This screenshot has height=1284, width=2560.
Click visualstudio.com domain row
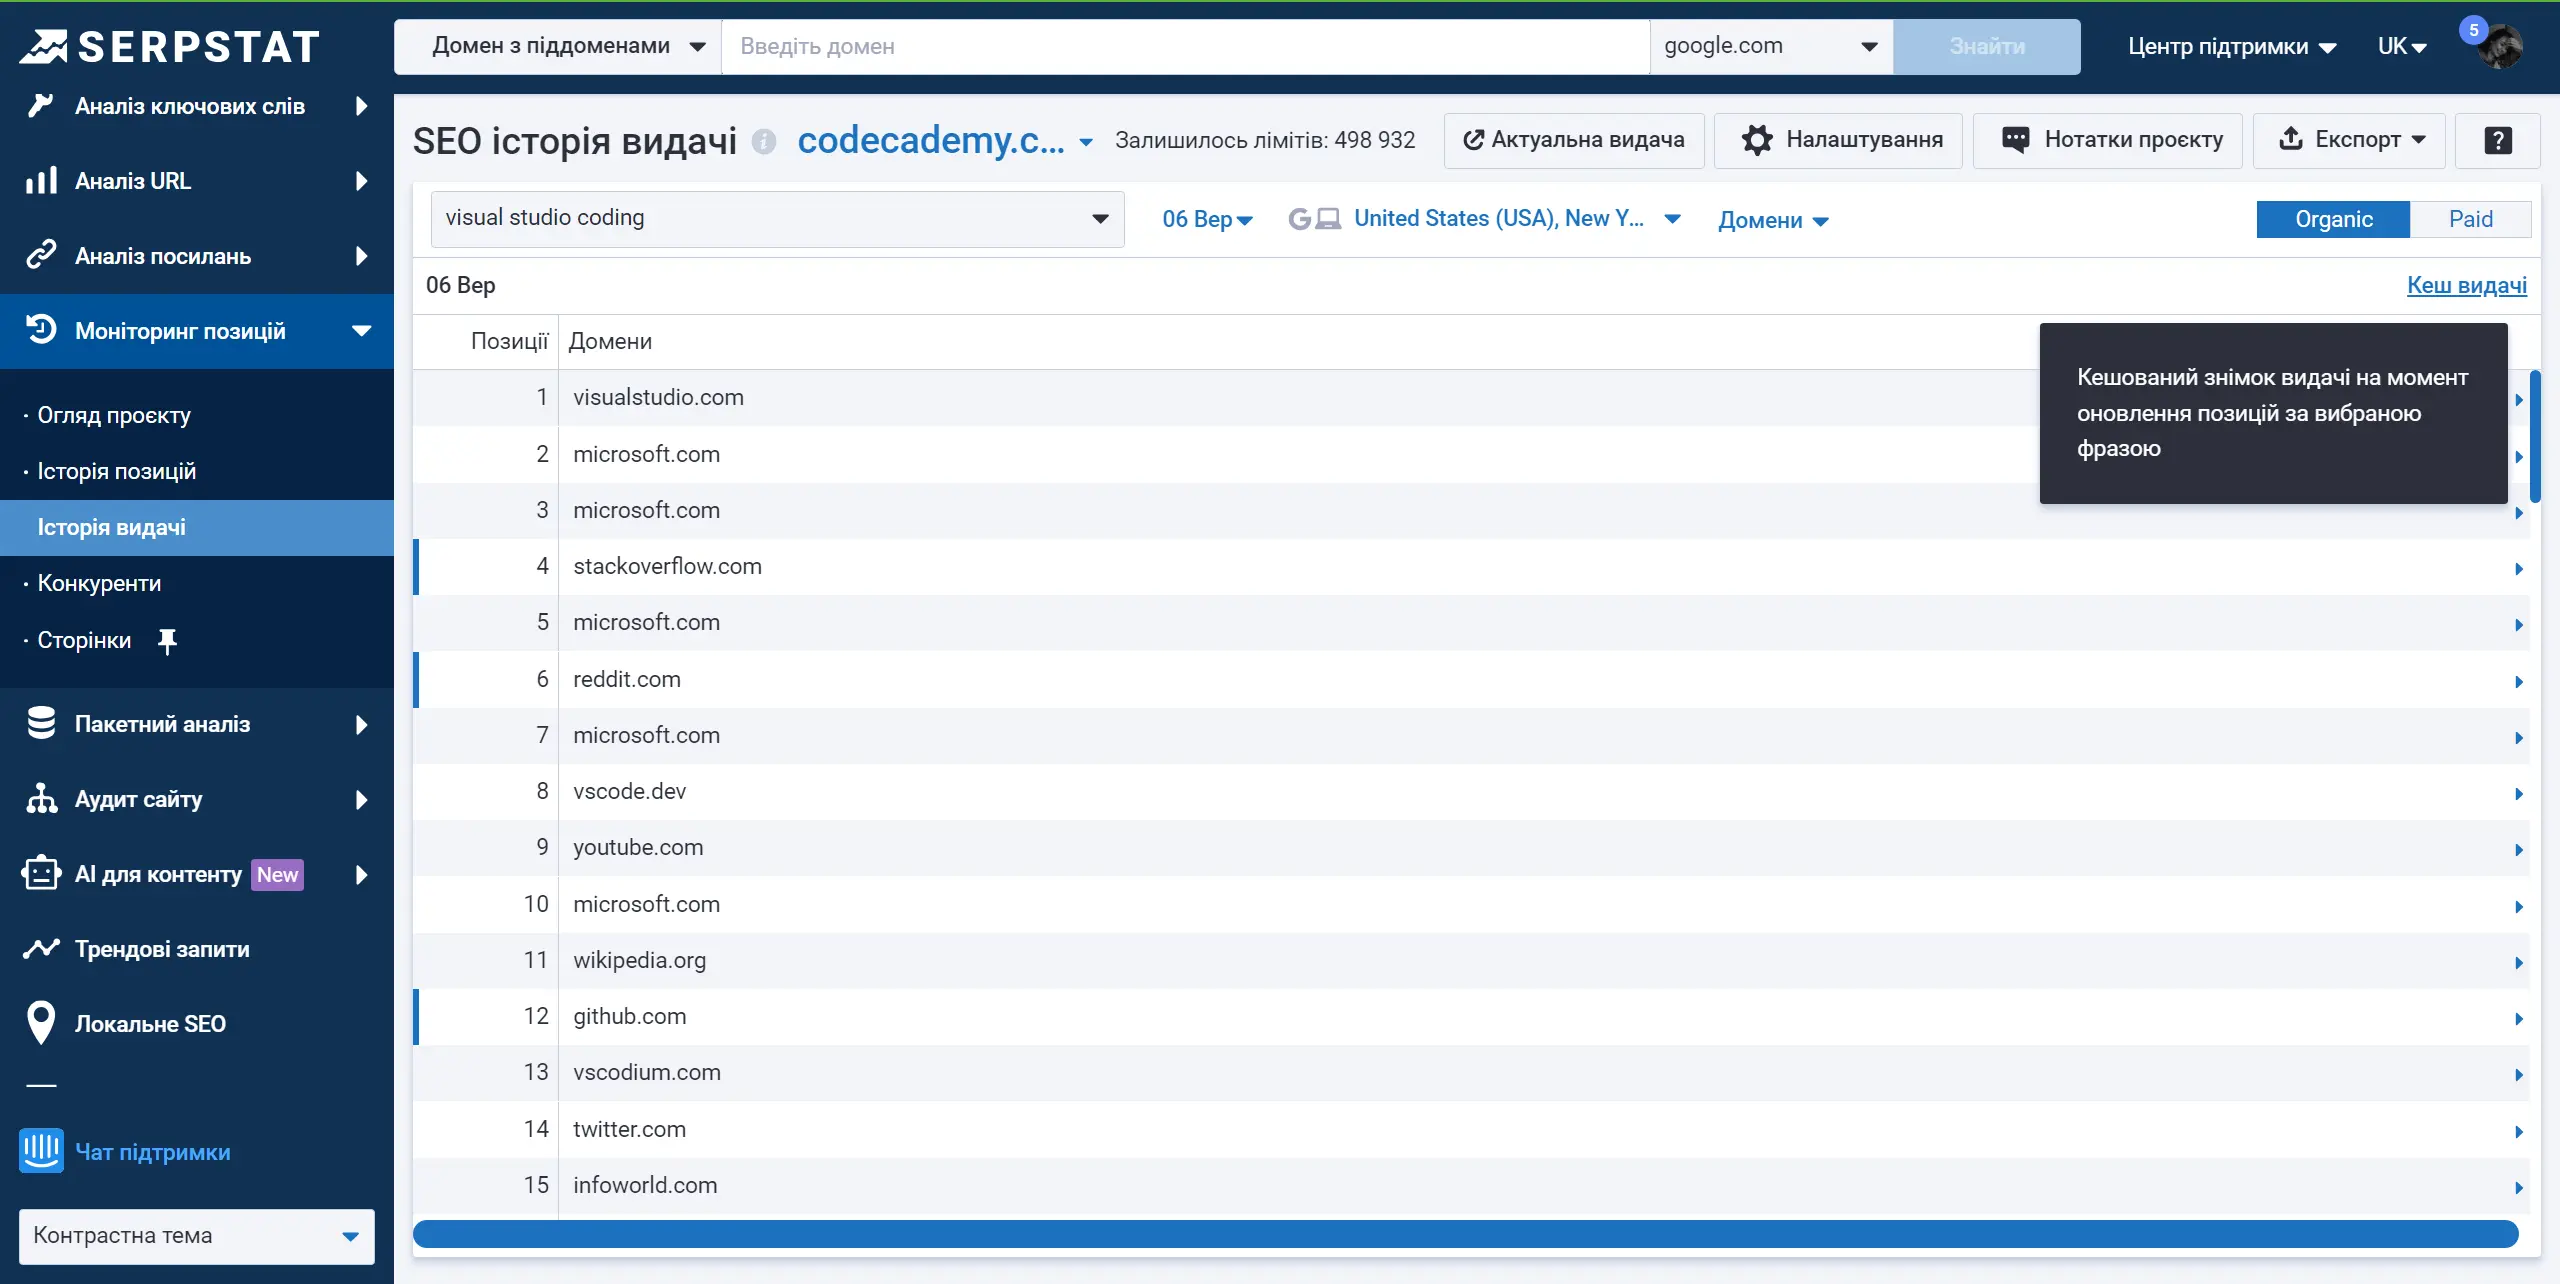[1471, 398]
